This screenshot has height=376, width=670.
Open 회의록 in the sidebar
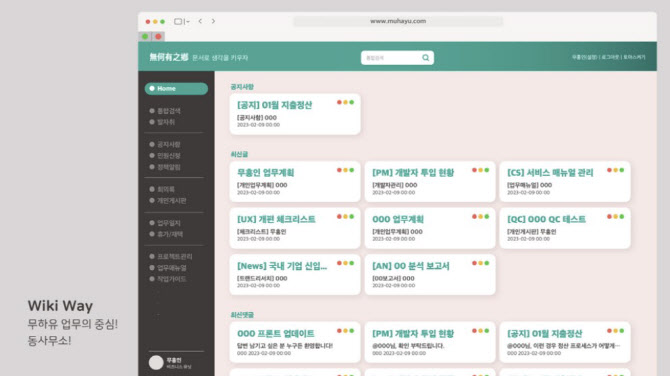166,189
